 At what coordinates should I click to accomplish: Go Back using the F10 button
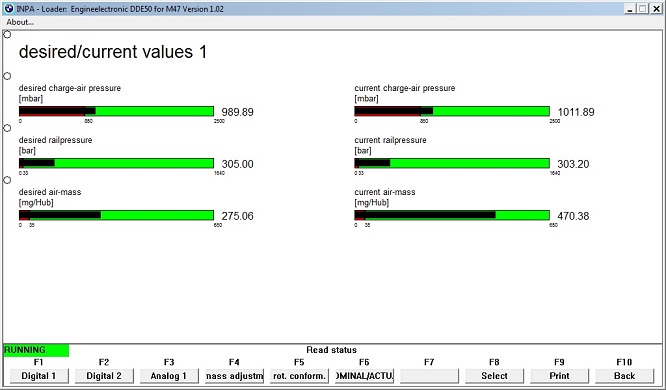(624, 376)
